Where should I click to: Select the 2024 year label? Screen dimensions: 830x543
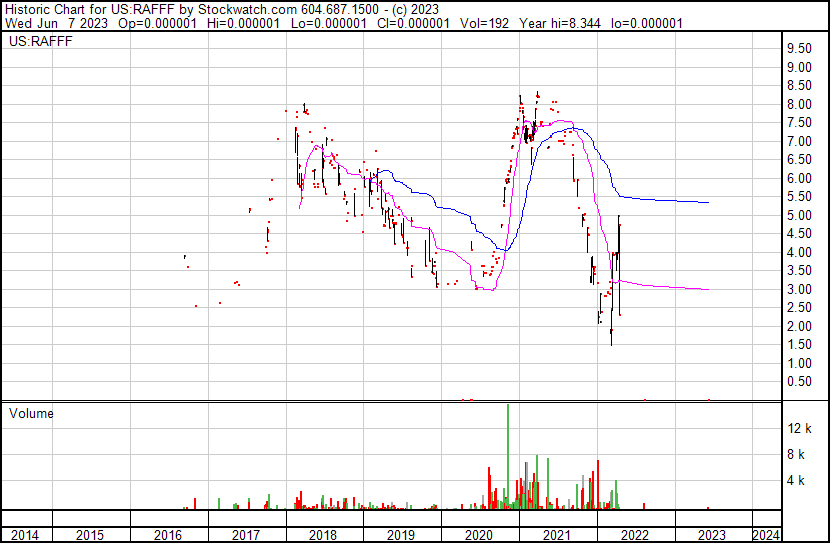click(x=766, y=535)
